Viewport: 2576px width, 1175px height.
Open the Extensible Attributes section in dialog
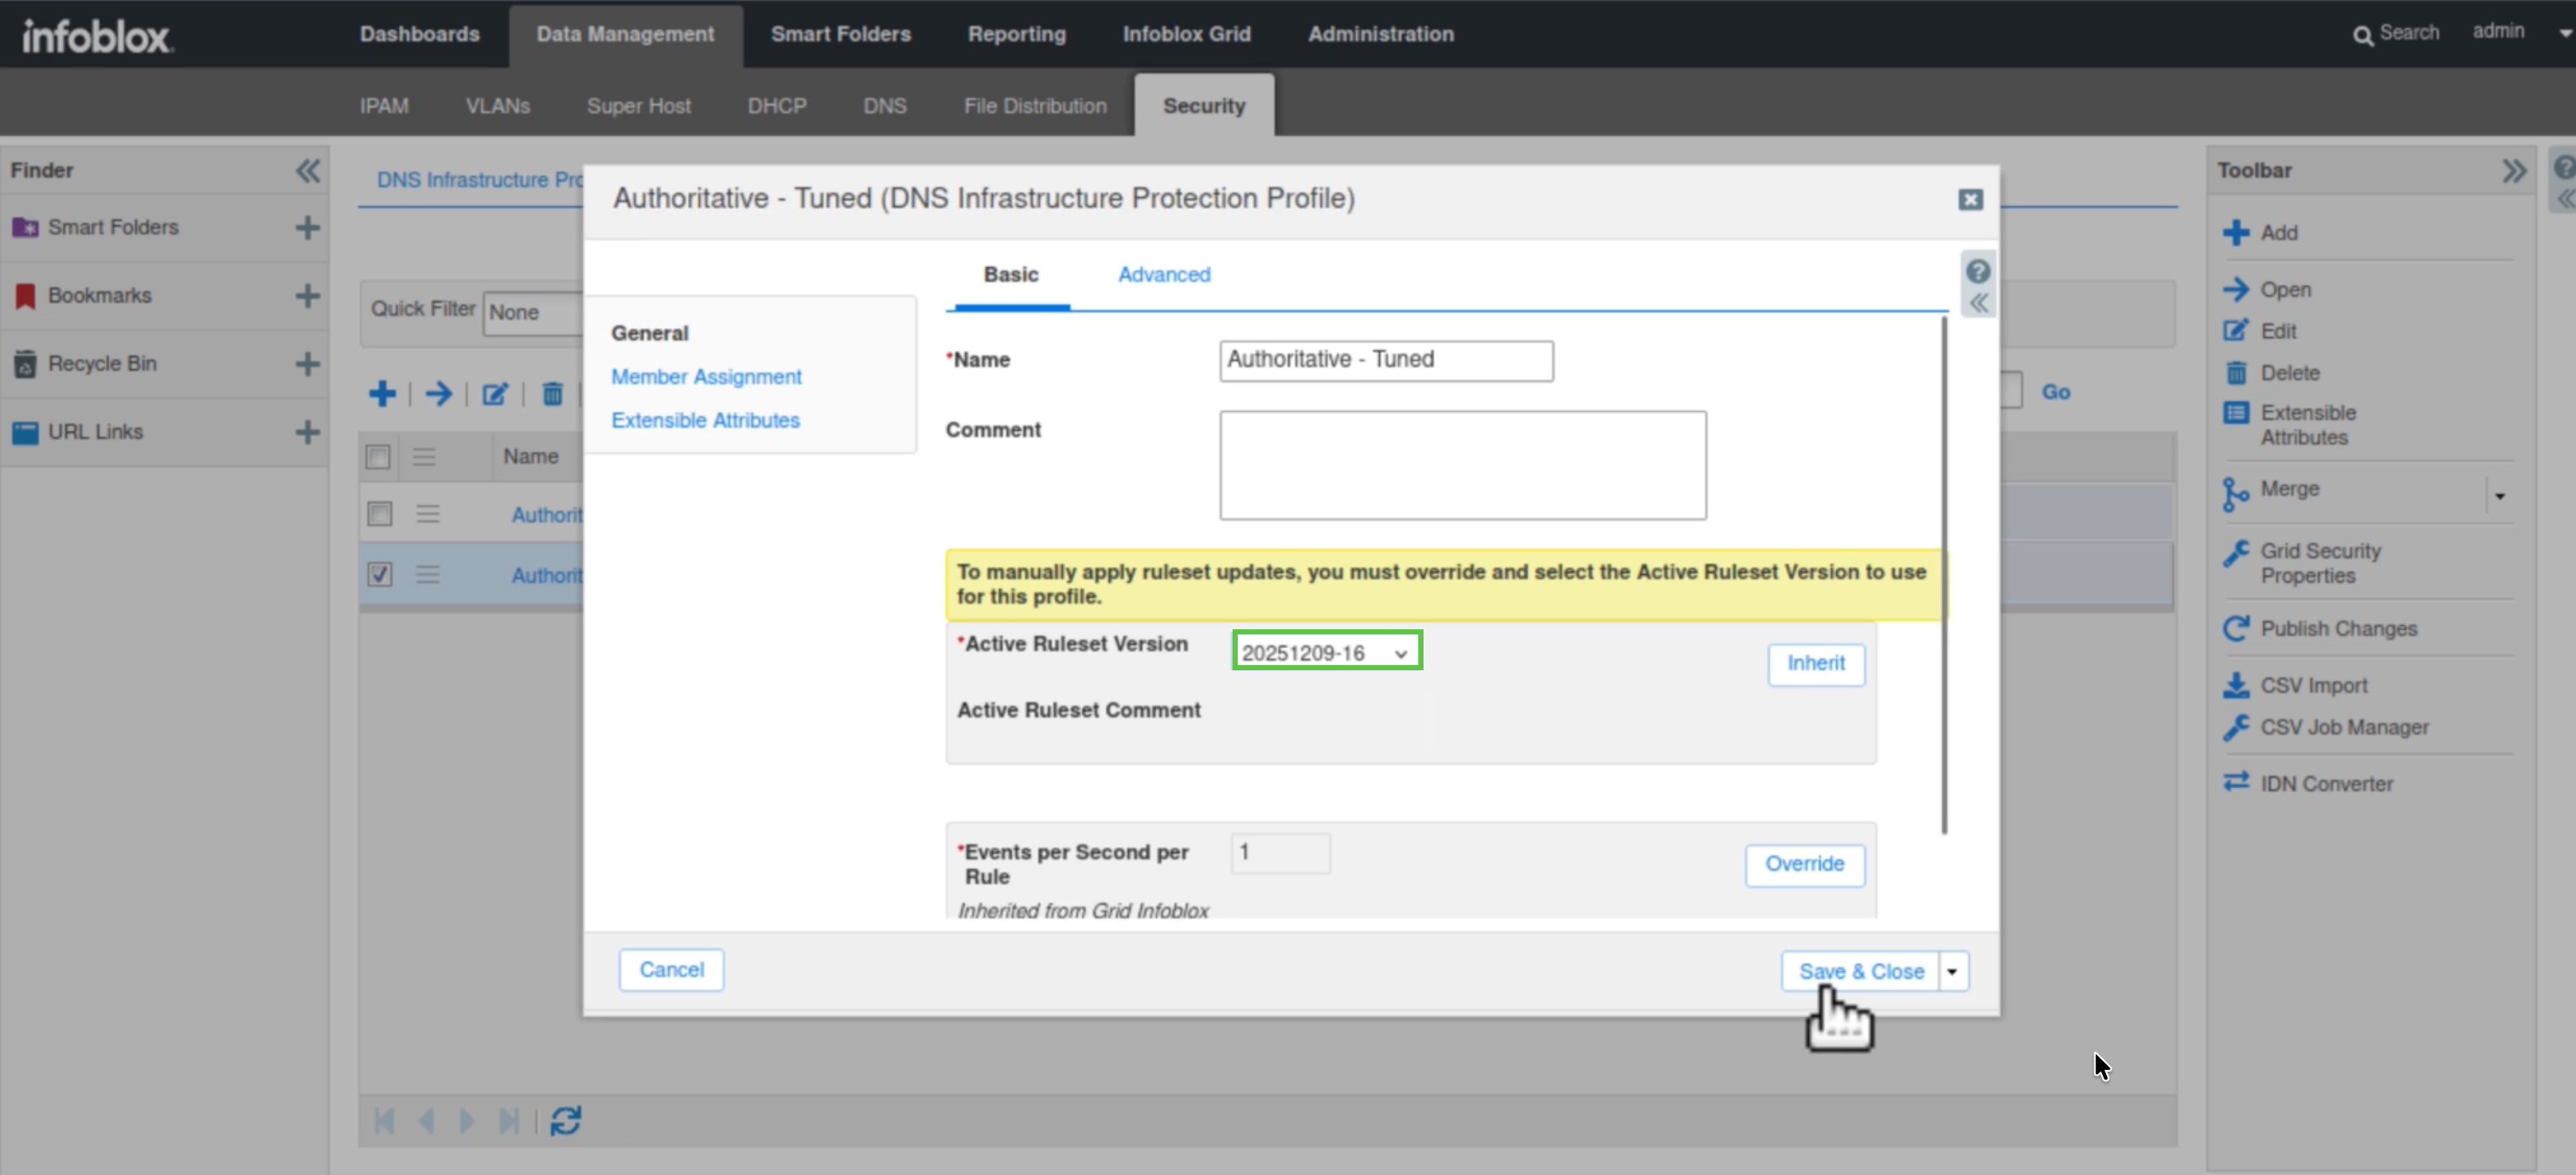[706, 421]
